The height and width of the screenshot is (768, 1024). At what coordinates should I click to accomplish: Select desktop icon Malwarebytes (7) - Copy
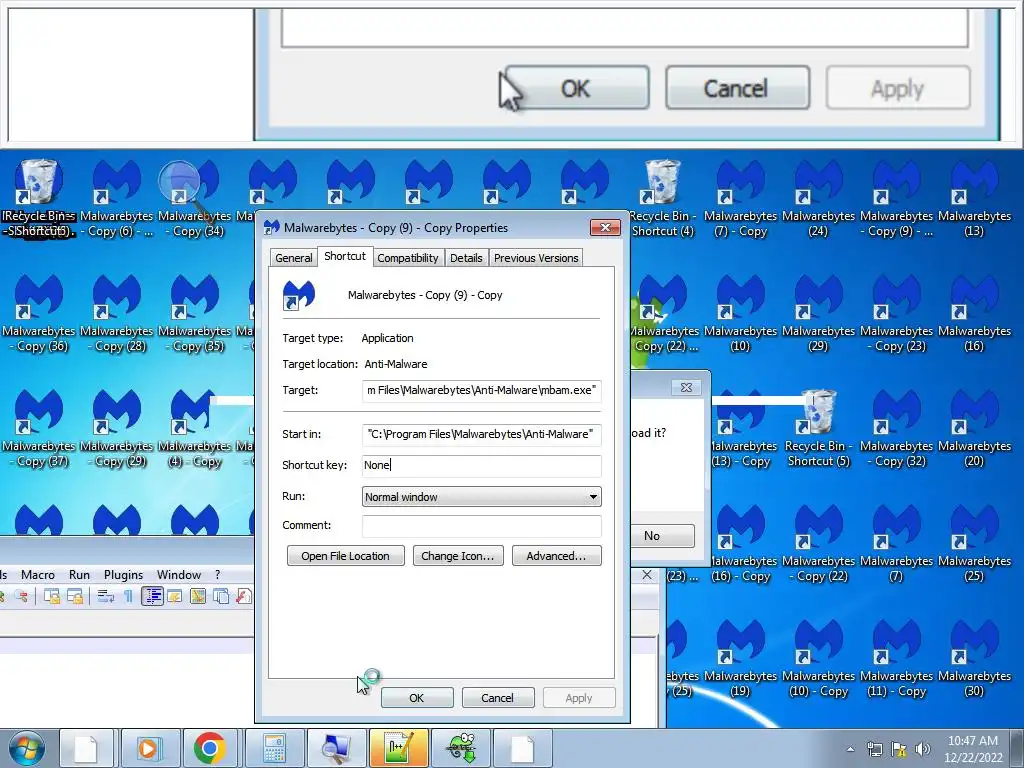[741, 199]
